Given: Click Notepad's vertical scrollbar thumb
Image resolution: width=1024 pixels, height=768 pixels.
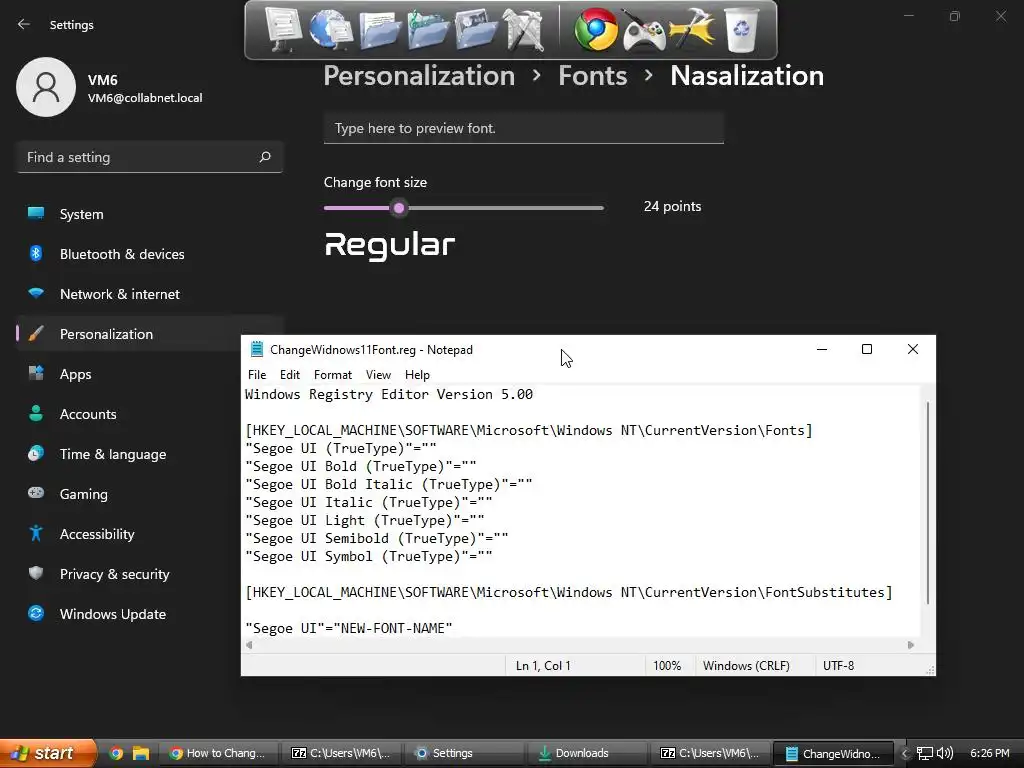Looking at the screenshot, I should [x=927, y=503].
